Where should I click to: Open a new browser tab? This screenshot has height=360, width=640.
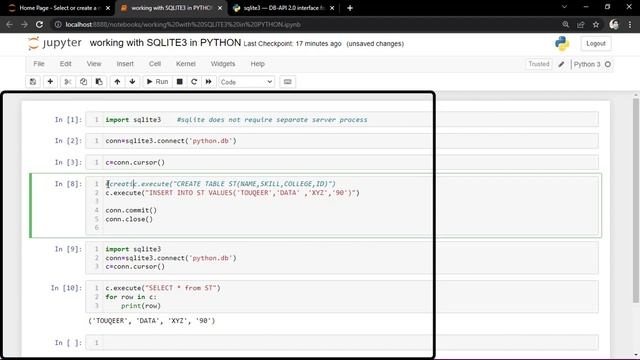coord(350,8)
